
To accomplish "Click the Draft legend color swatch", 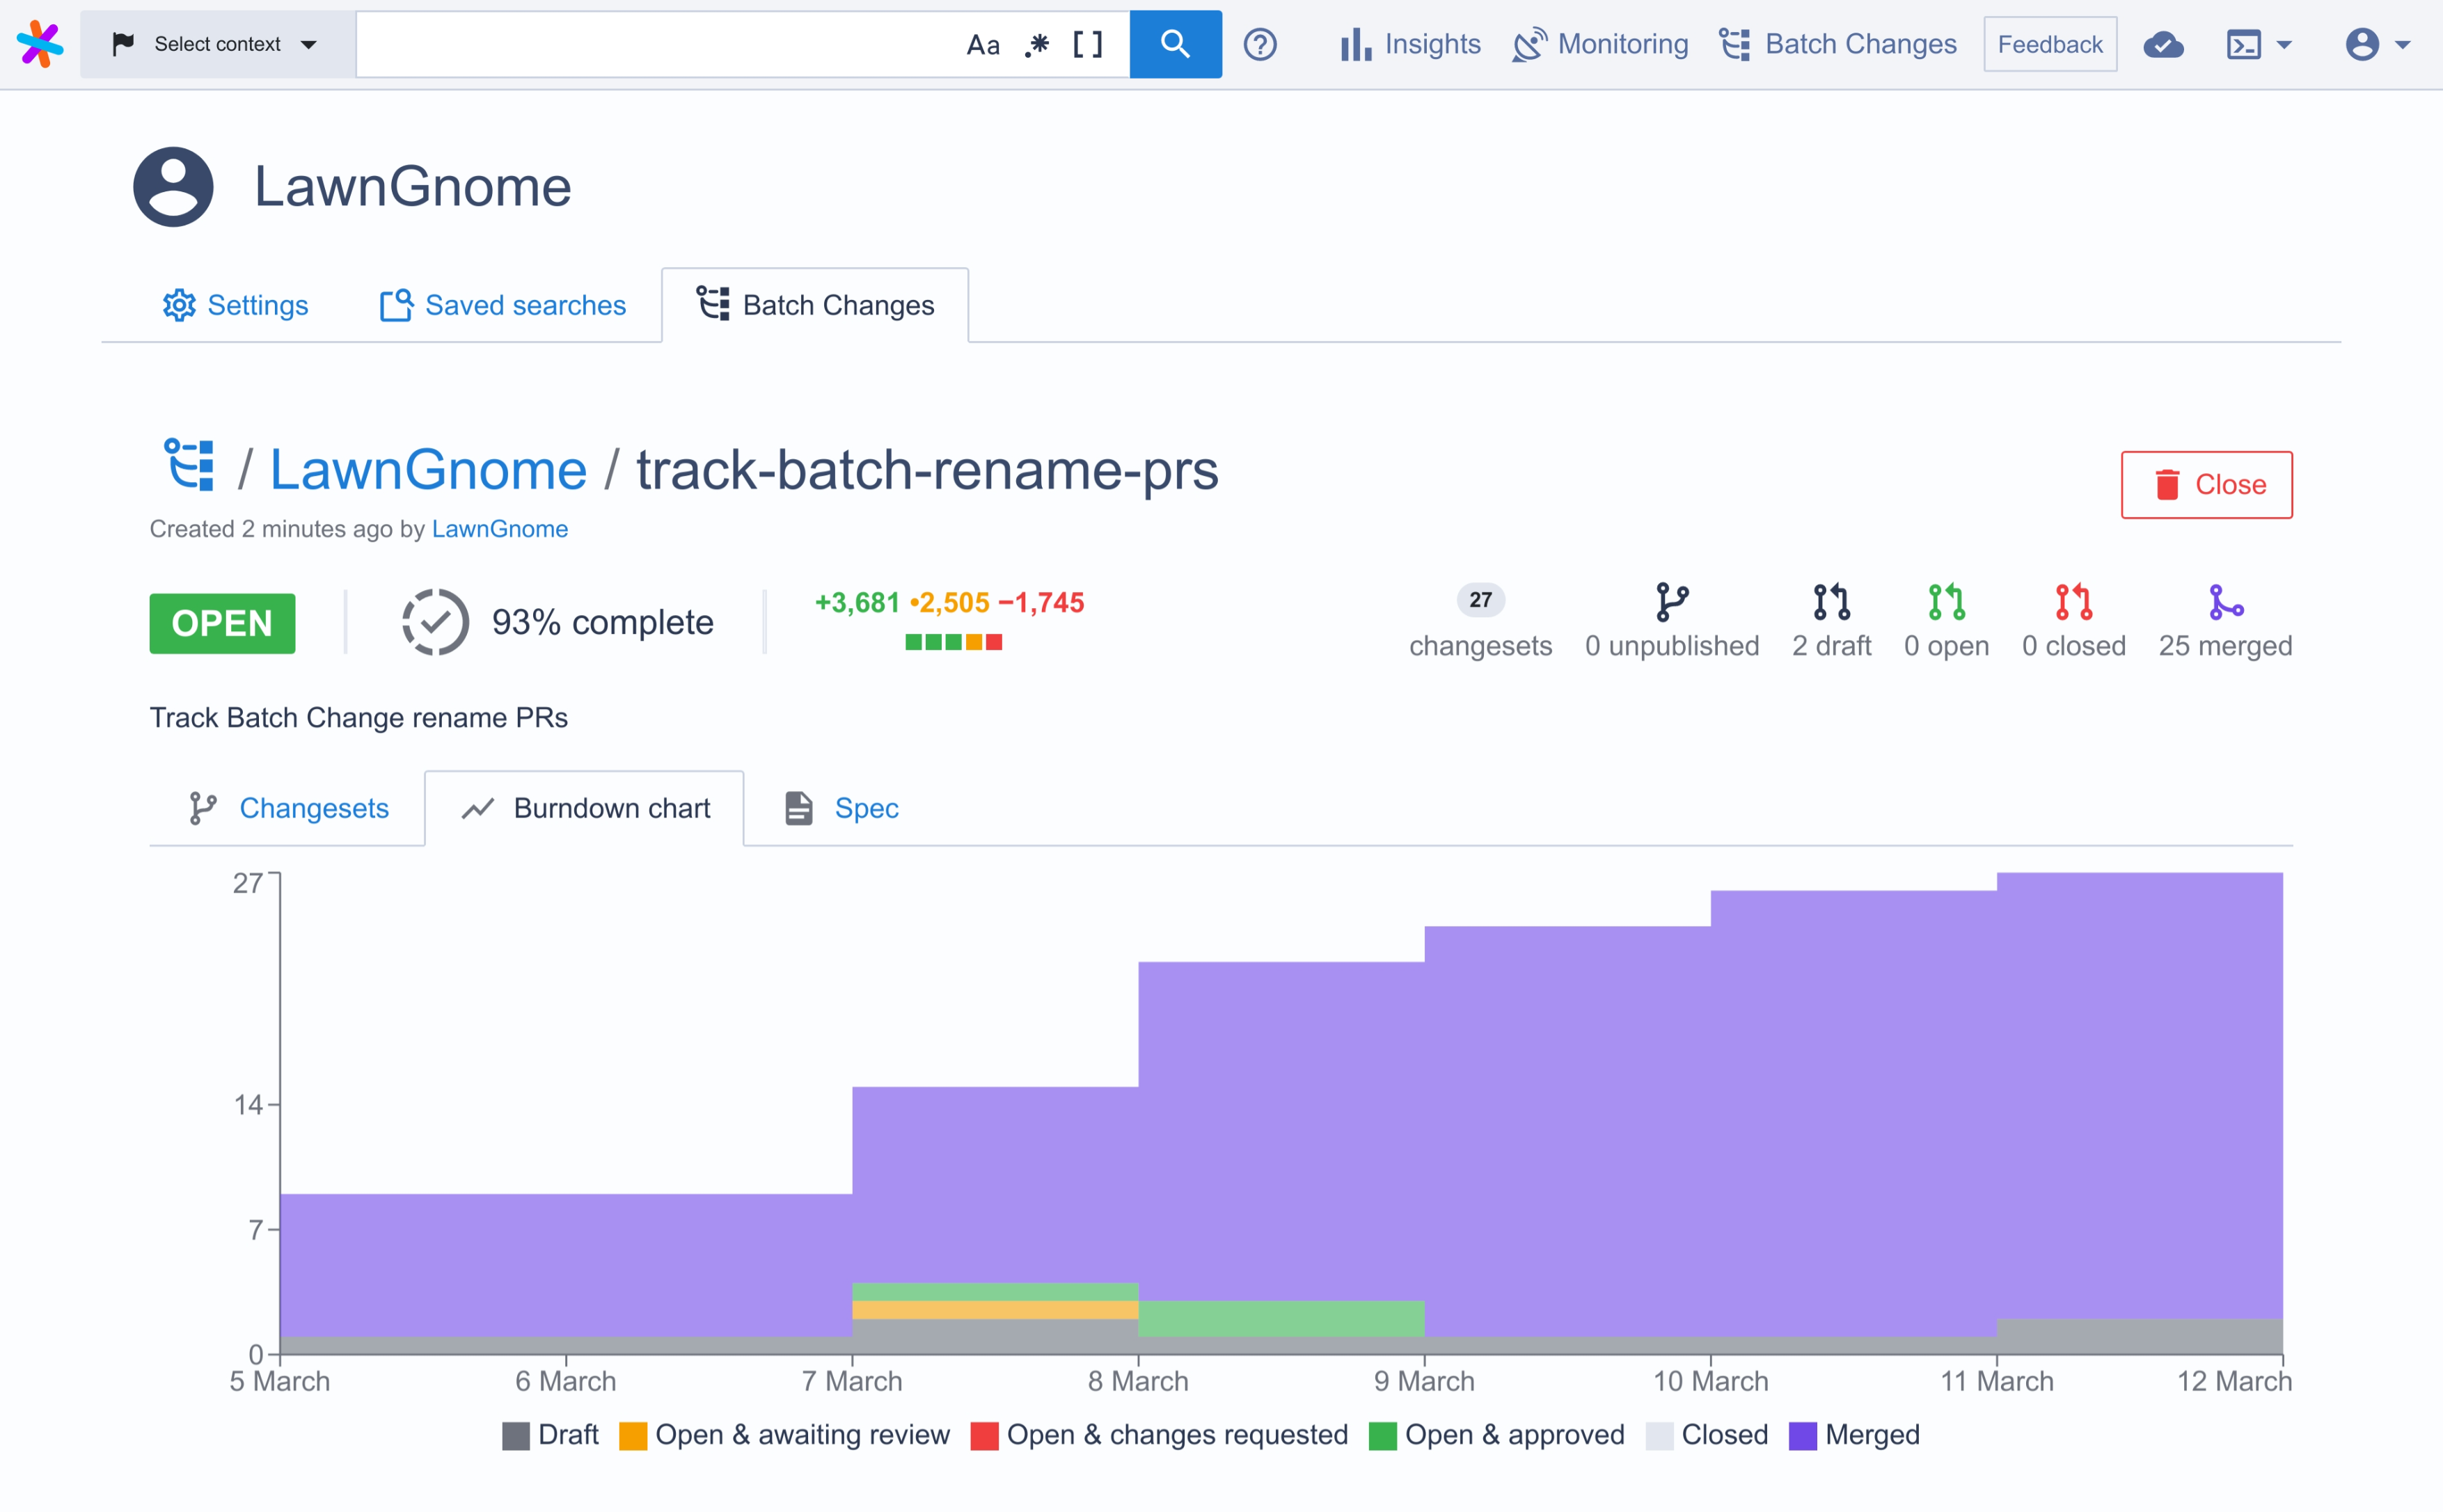I will pos(515,1436).
